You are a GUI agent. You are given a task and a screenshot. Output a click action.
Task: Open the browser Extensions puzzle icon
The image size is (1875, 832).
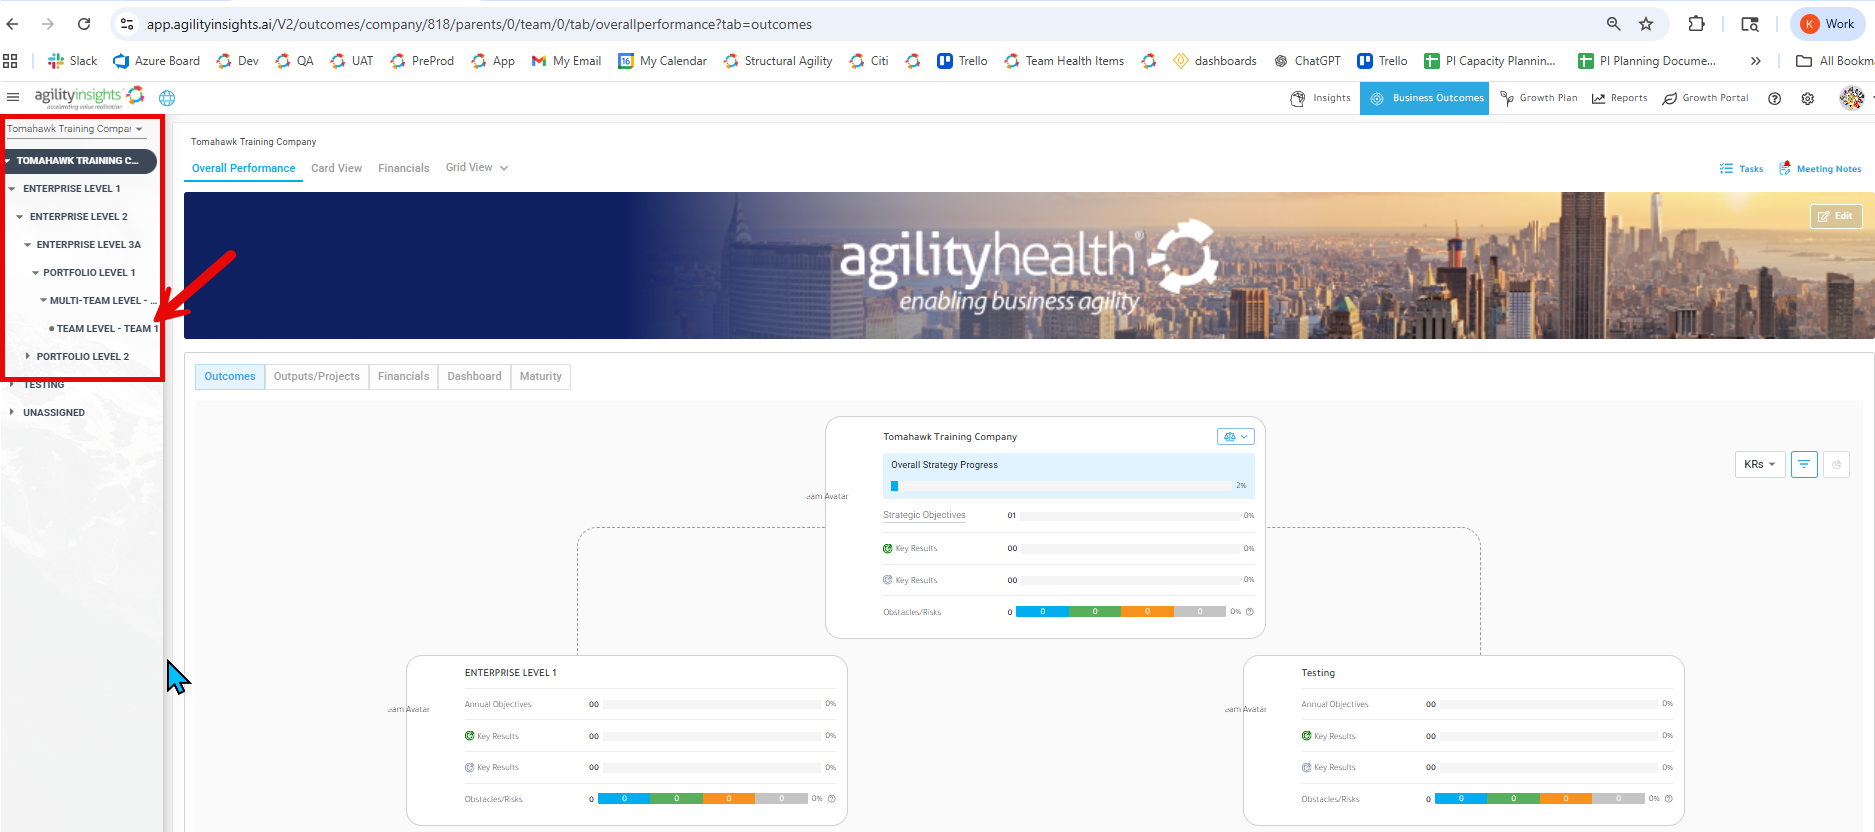[x=1696, y=24]
